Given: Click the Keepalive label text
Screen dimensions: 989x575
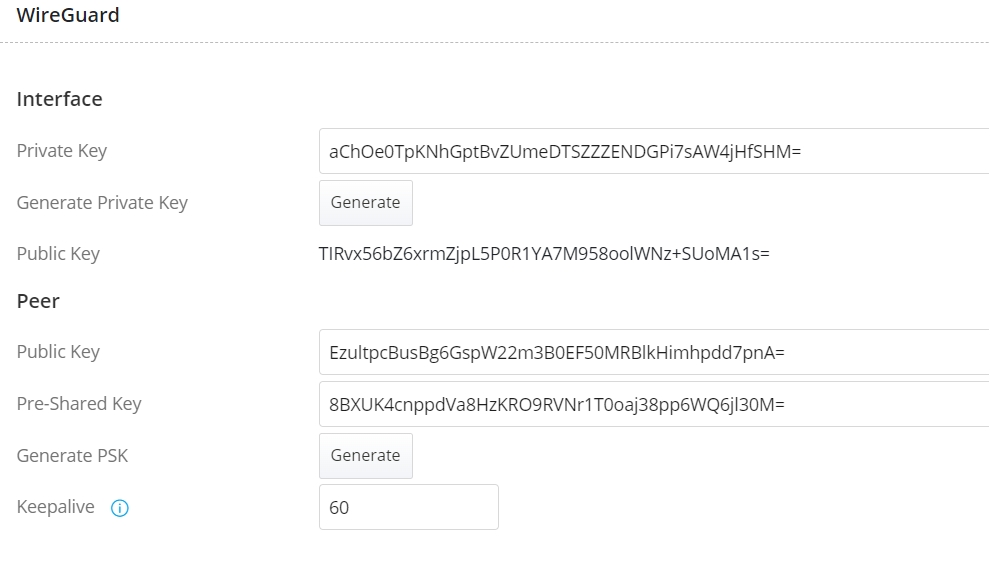Looking at the screenshot, I should coord(56,507).
